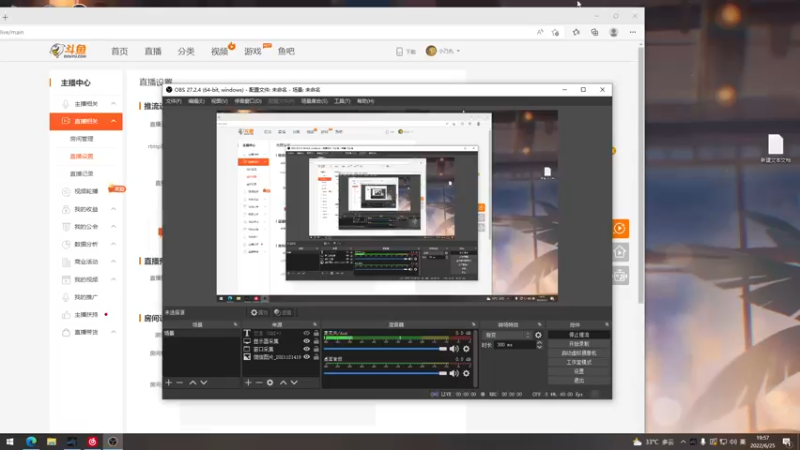Mute the first mixer audio channel
This screenshot has width=800, height=450.
tap(454, 349)
